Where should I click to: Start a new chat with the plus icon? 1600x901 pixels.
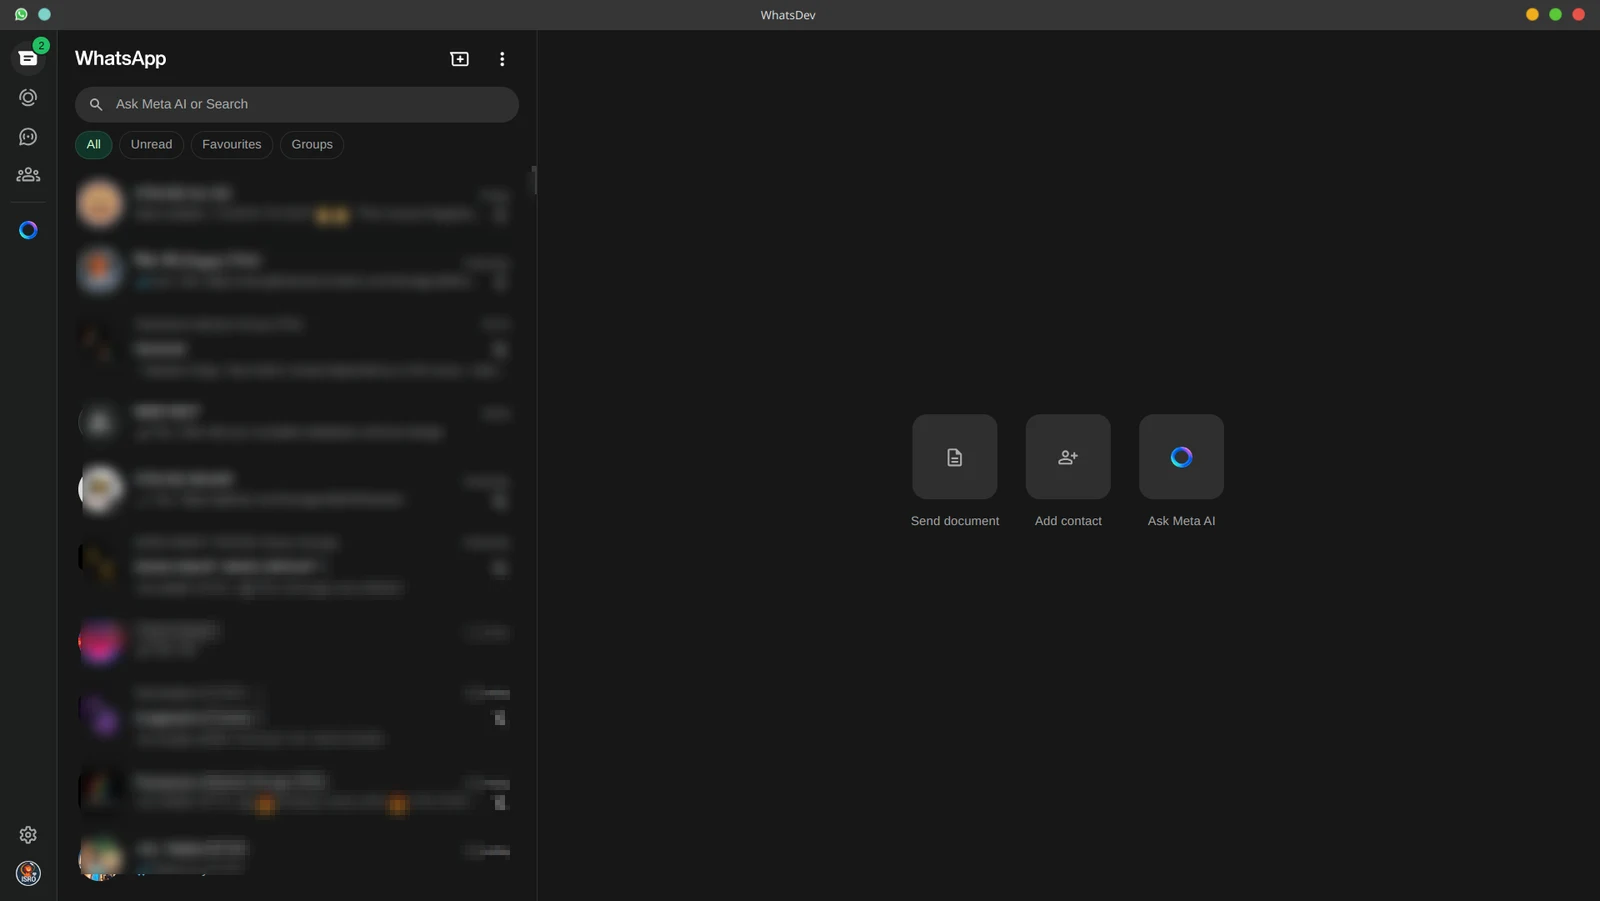click(x=460, y=59)
